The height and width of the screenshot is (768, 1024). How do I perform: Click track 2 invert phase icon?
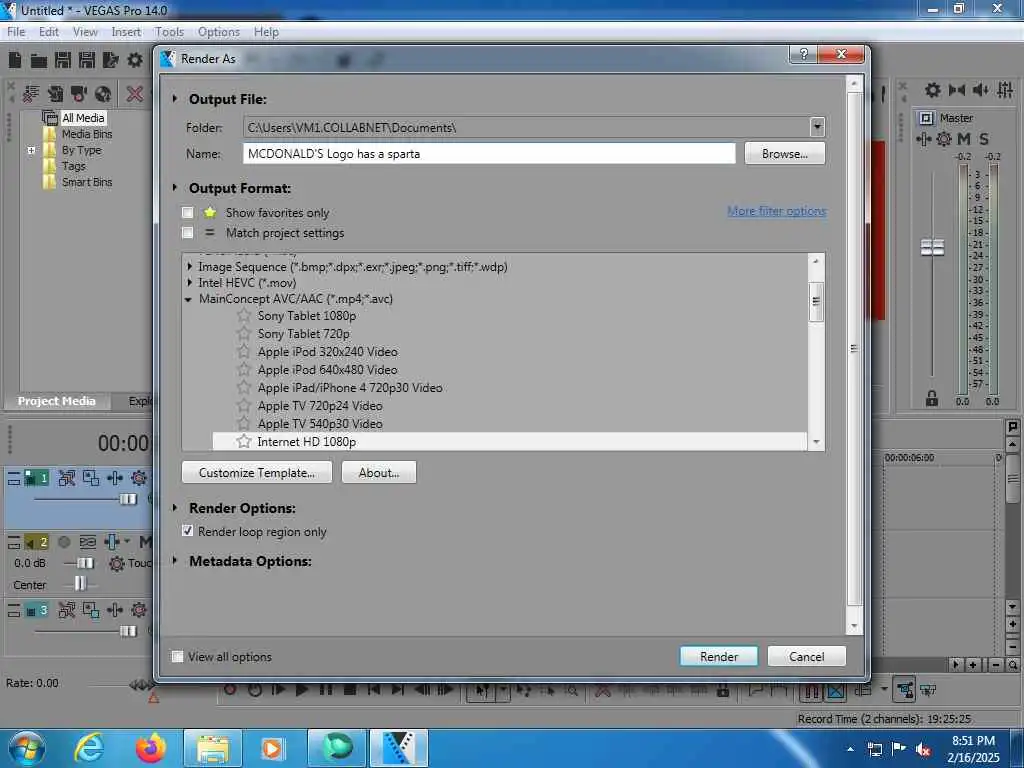(x=88, y=542)
